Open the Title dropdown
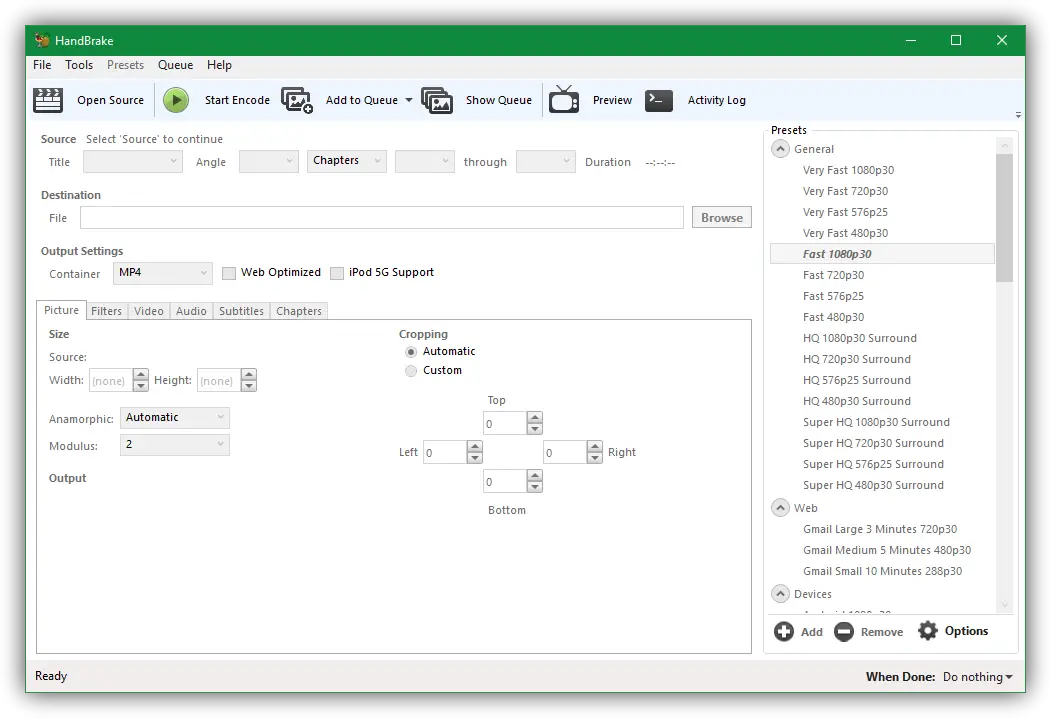1051x718 pixels. coord(133,161)
